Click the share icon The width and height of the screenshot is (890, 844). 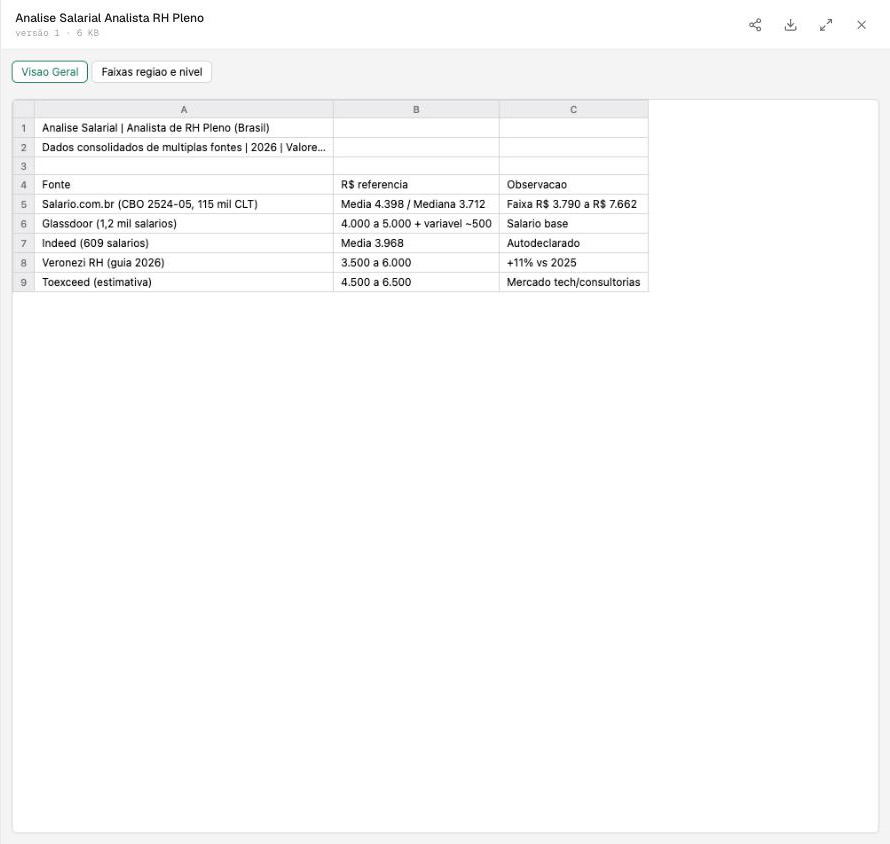tap(755, 25)
